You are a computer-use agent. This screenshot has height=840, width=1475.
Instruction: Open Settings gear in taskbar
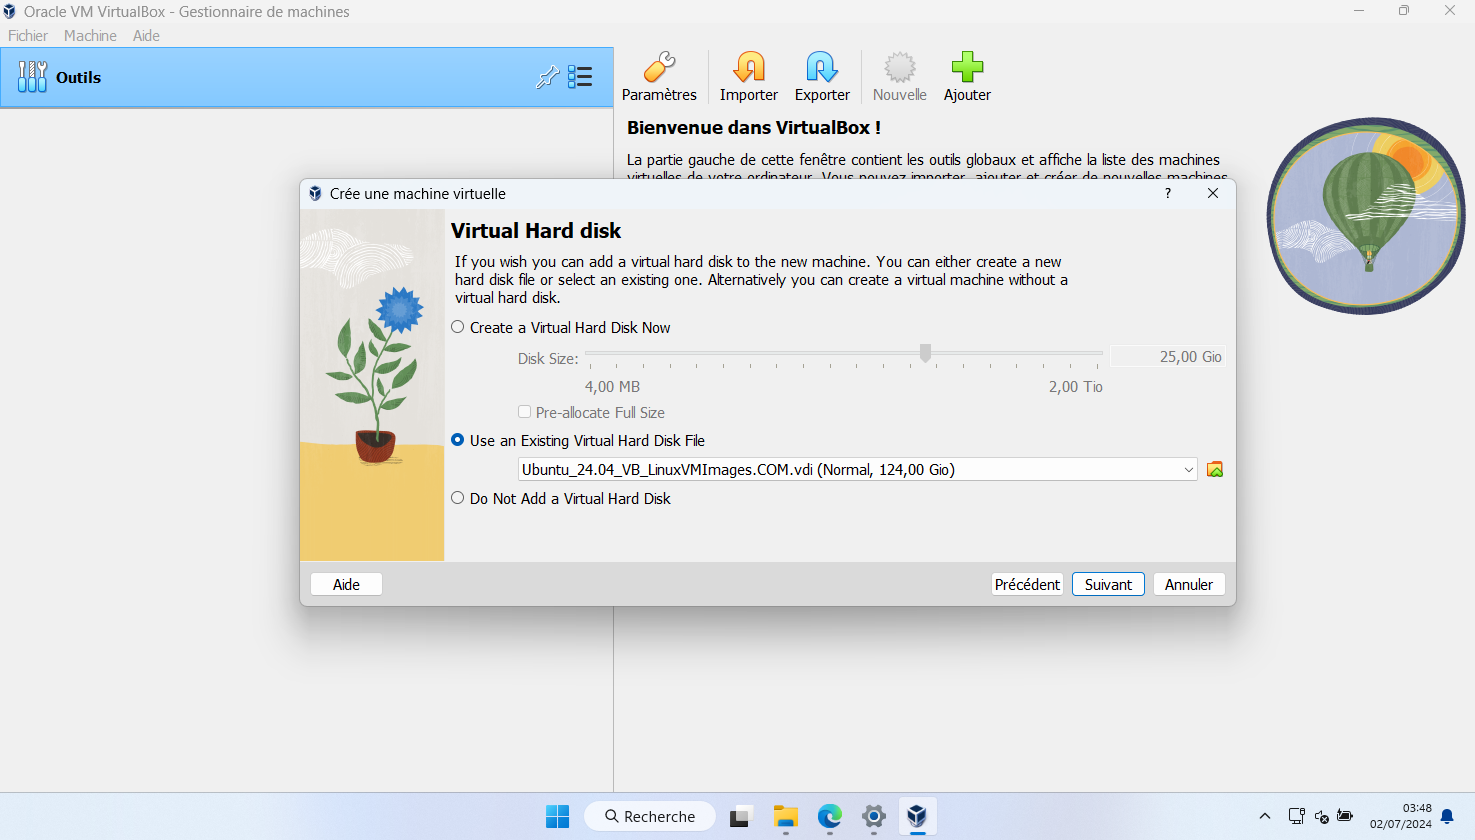874,817
